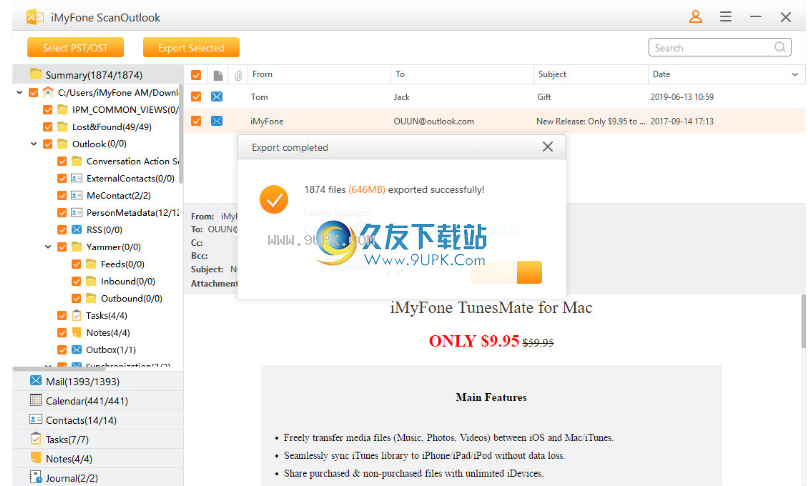Image resolution: width=808 pixels, height=486 pixels.
Task: Select the Calendar(441/441) category
Action: click(x=98, y=400)
